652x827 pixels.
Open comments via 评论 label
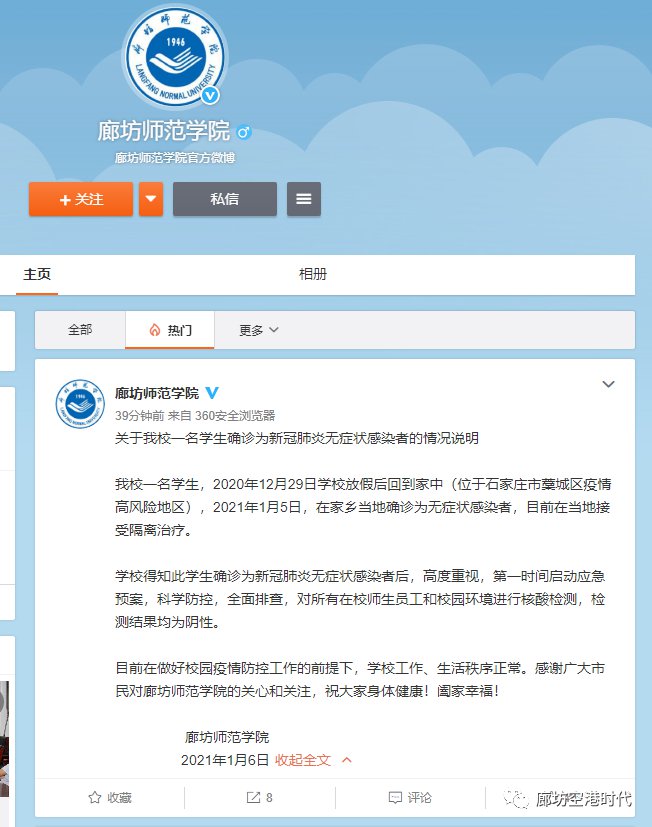[419, 797]
